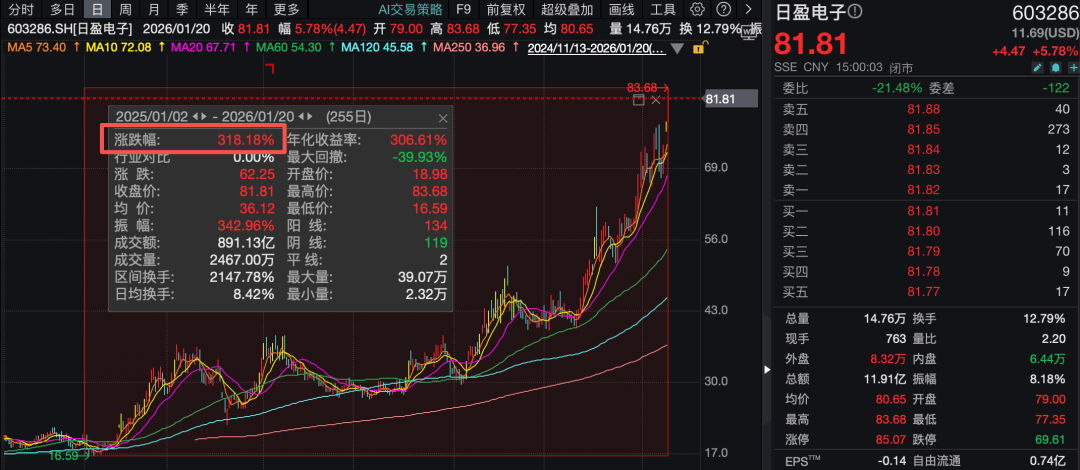The width and height of the screenshot is (1080, 470).
Task: Close the interval statistics popup
Action: coord(443,117)
